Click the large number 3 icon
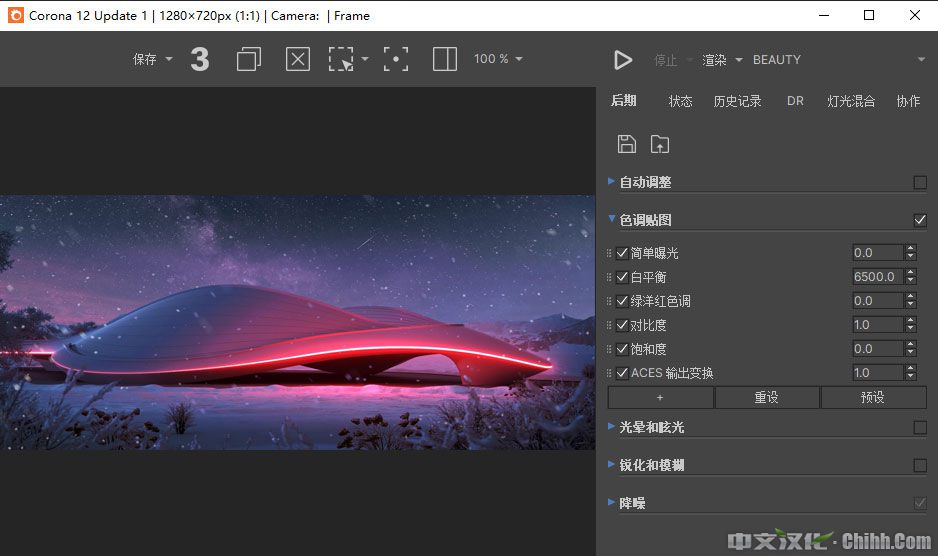Viewport: 938px width, 556px height. (200, 60)
